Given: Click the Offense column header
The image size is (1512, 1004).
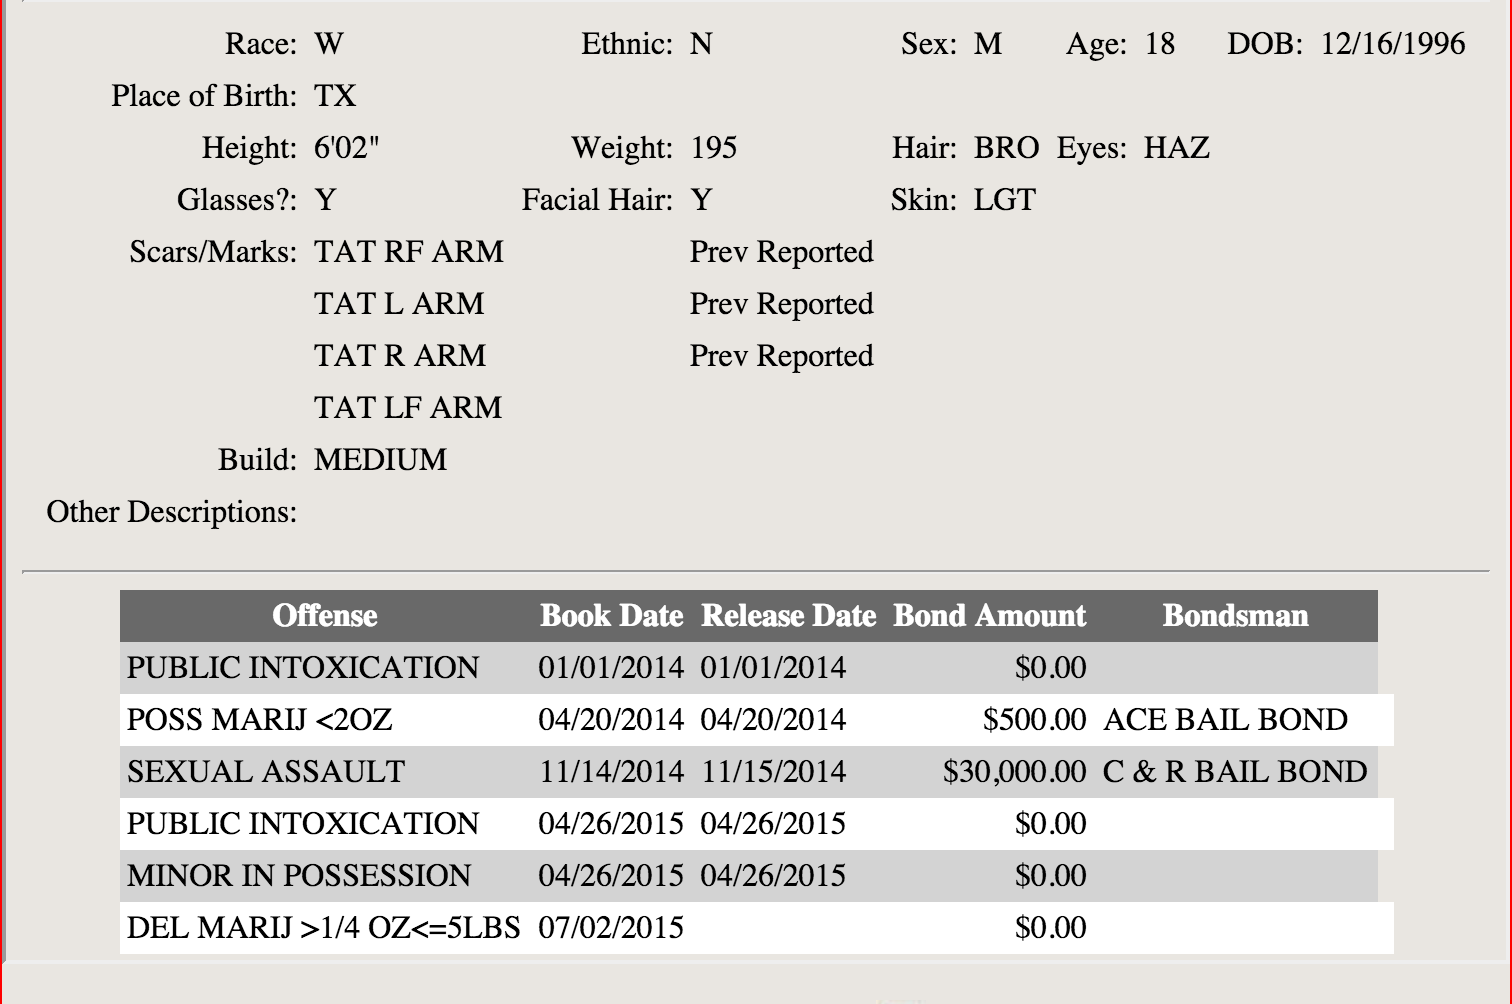Looking at the screenshot, I should (324, 616).
